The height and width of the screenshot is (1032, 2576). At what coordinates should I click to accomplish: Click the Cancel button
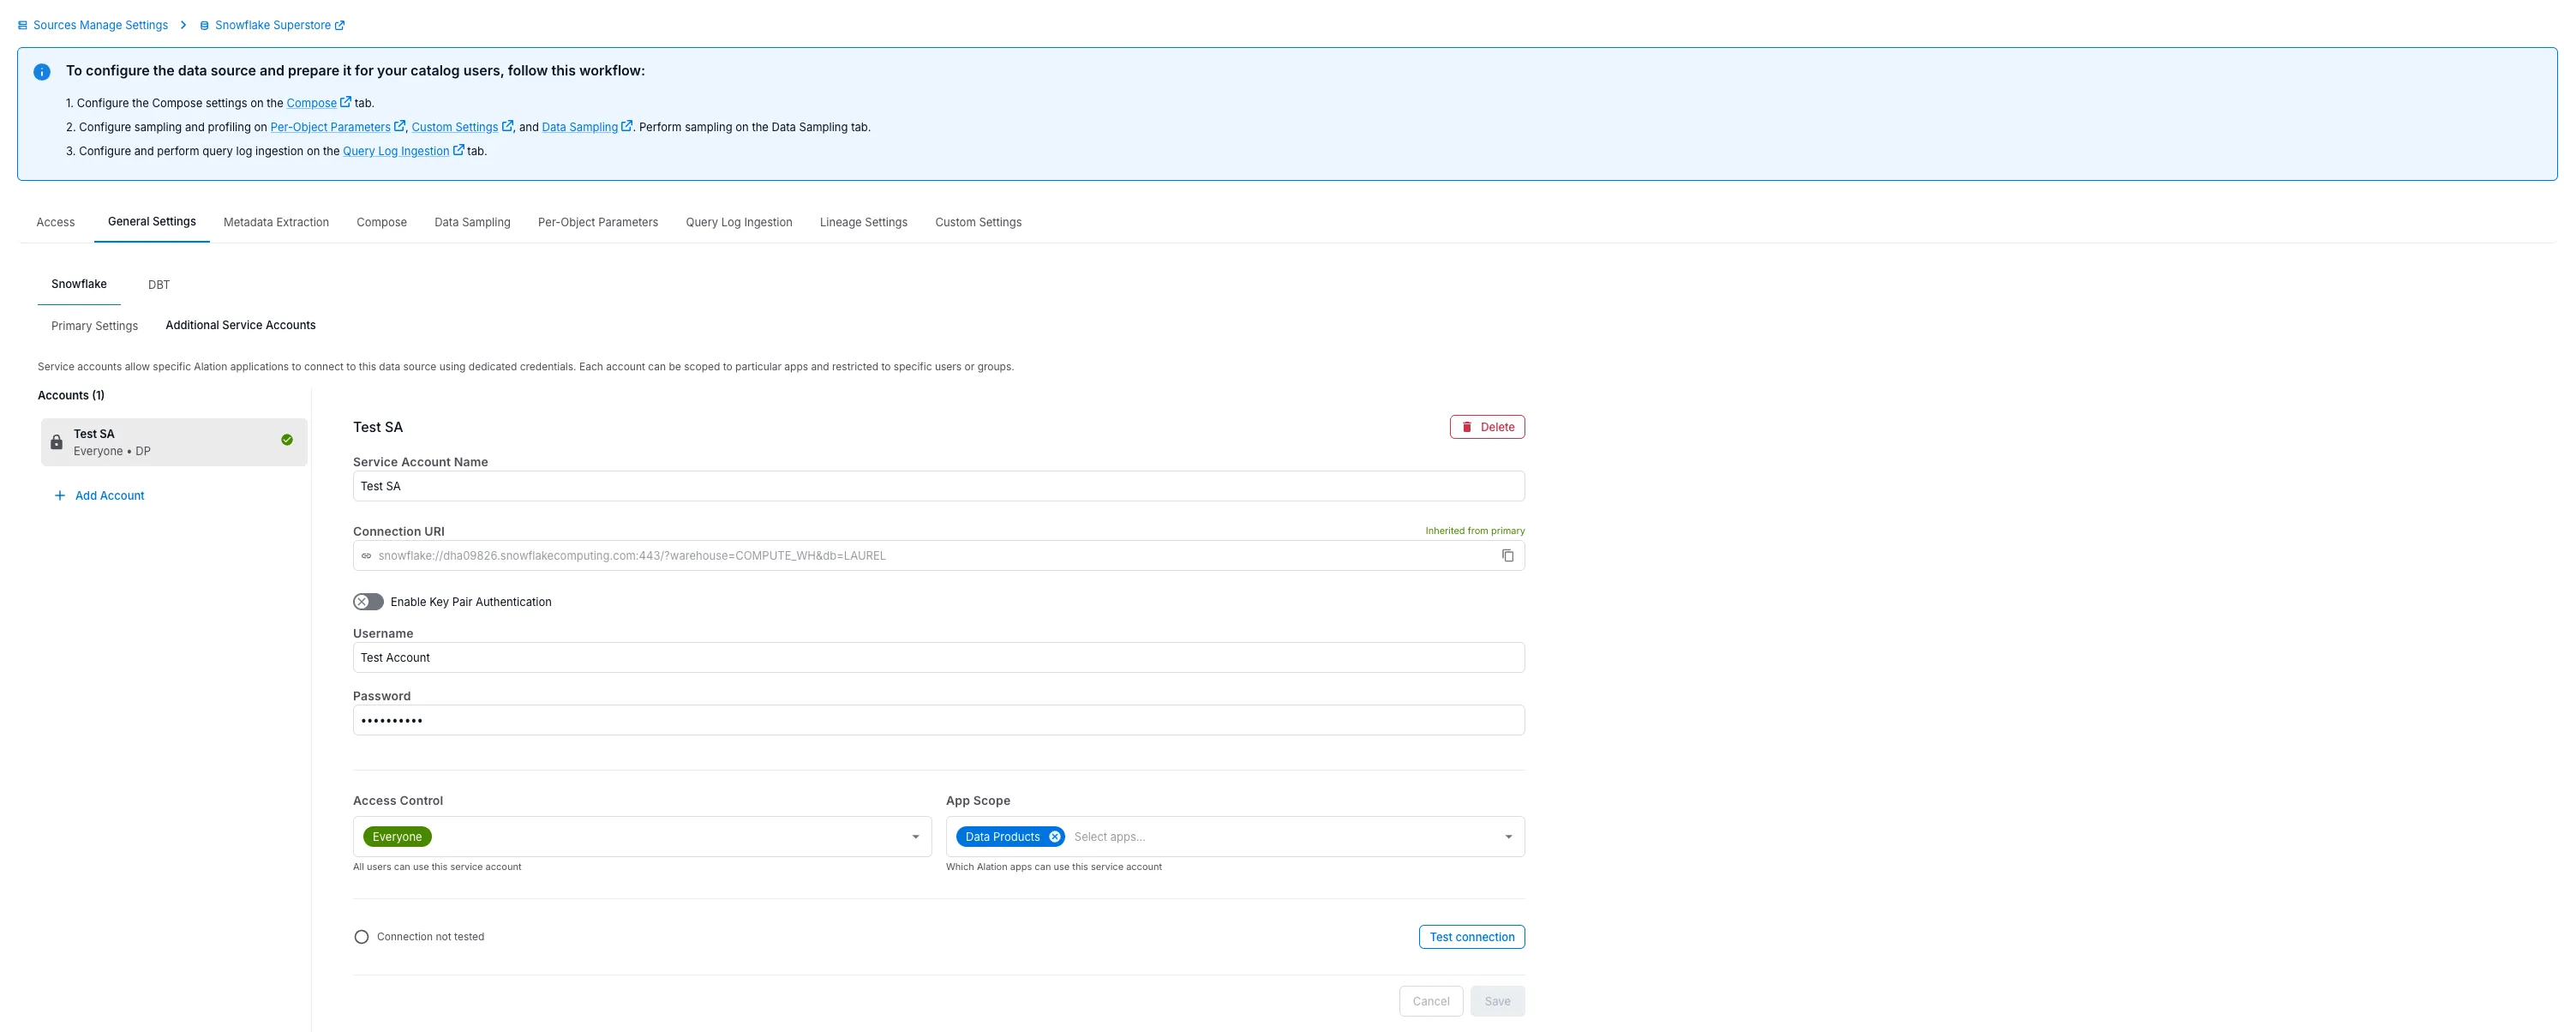click(x=1431, y=1001)
